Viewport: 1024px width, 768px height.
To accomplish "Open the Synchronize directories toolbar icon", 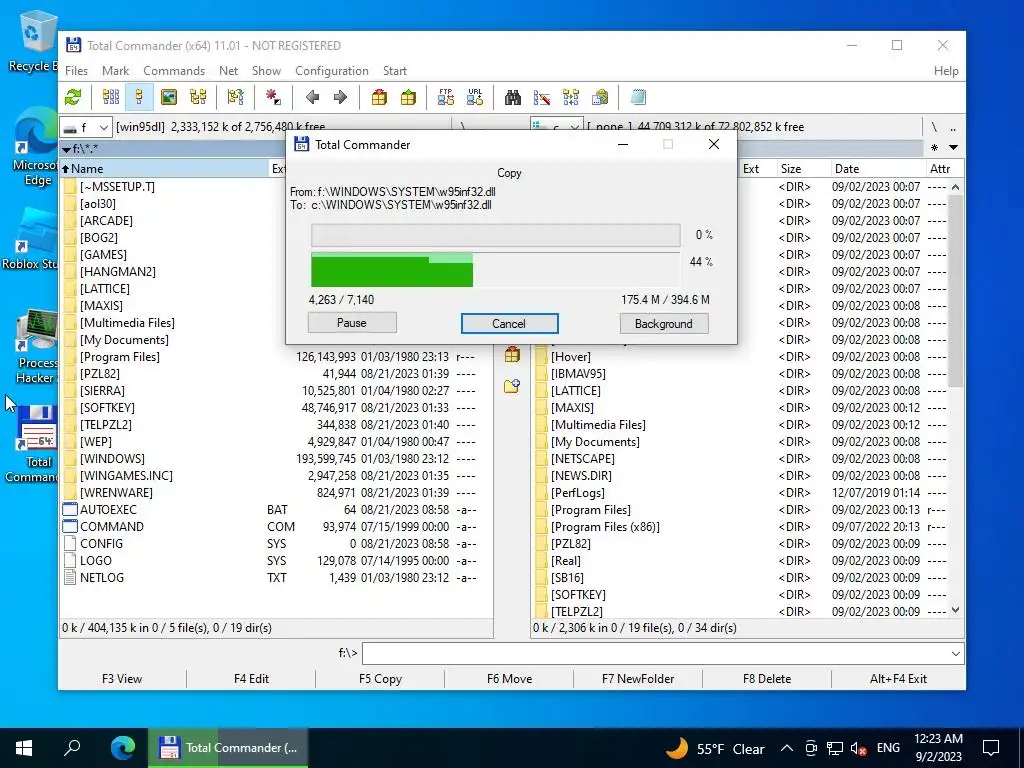I will pos(571,97).
